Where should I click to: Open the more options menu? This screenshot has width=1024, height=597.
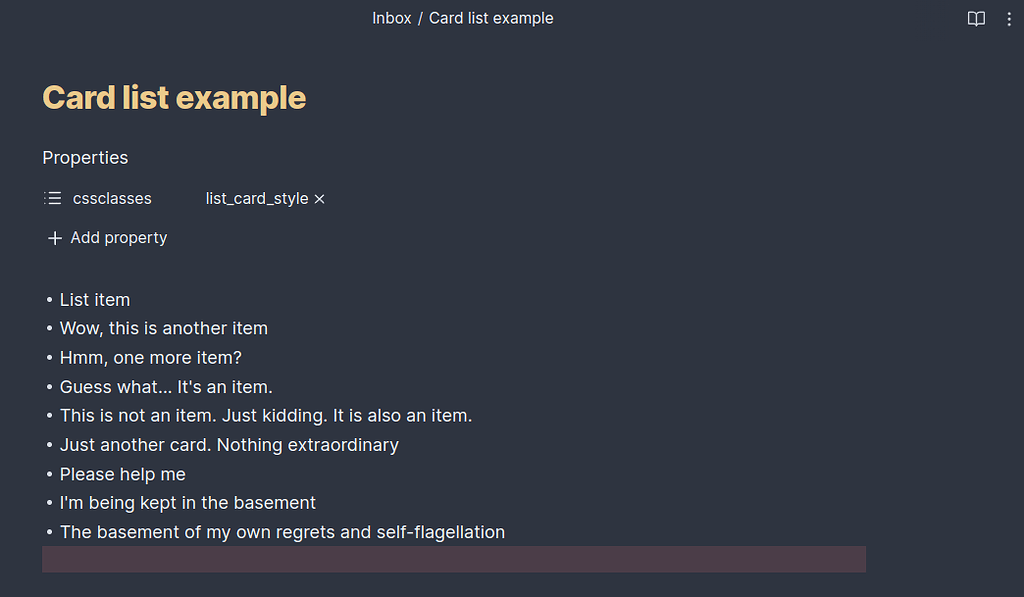click(1011, 18)
